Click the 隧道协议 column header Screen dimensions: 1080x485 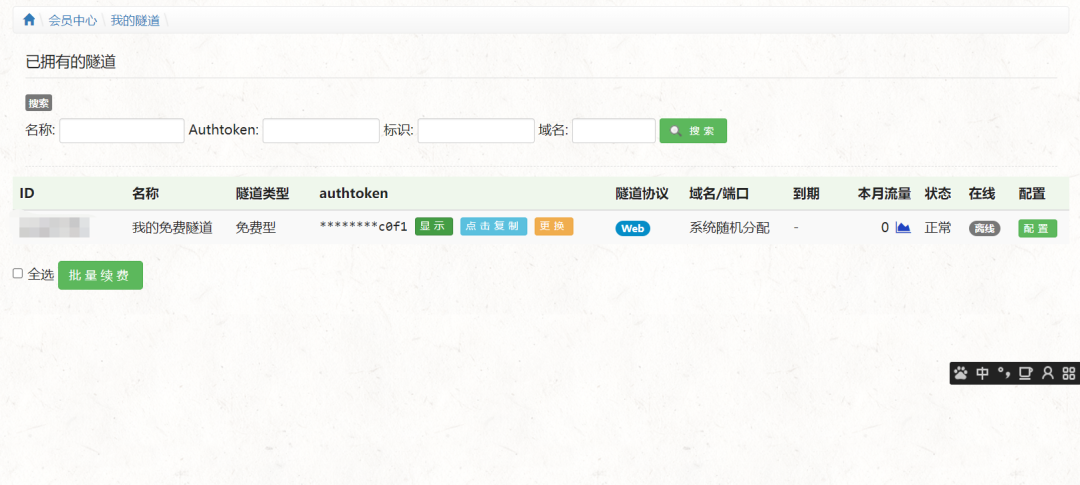pyautogui.click(x=642, y=194)
